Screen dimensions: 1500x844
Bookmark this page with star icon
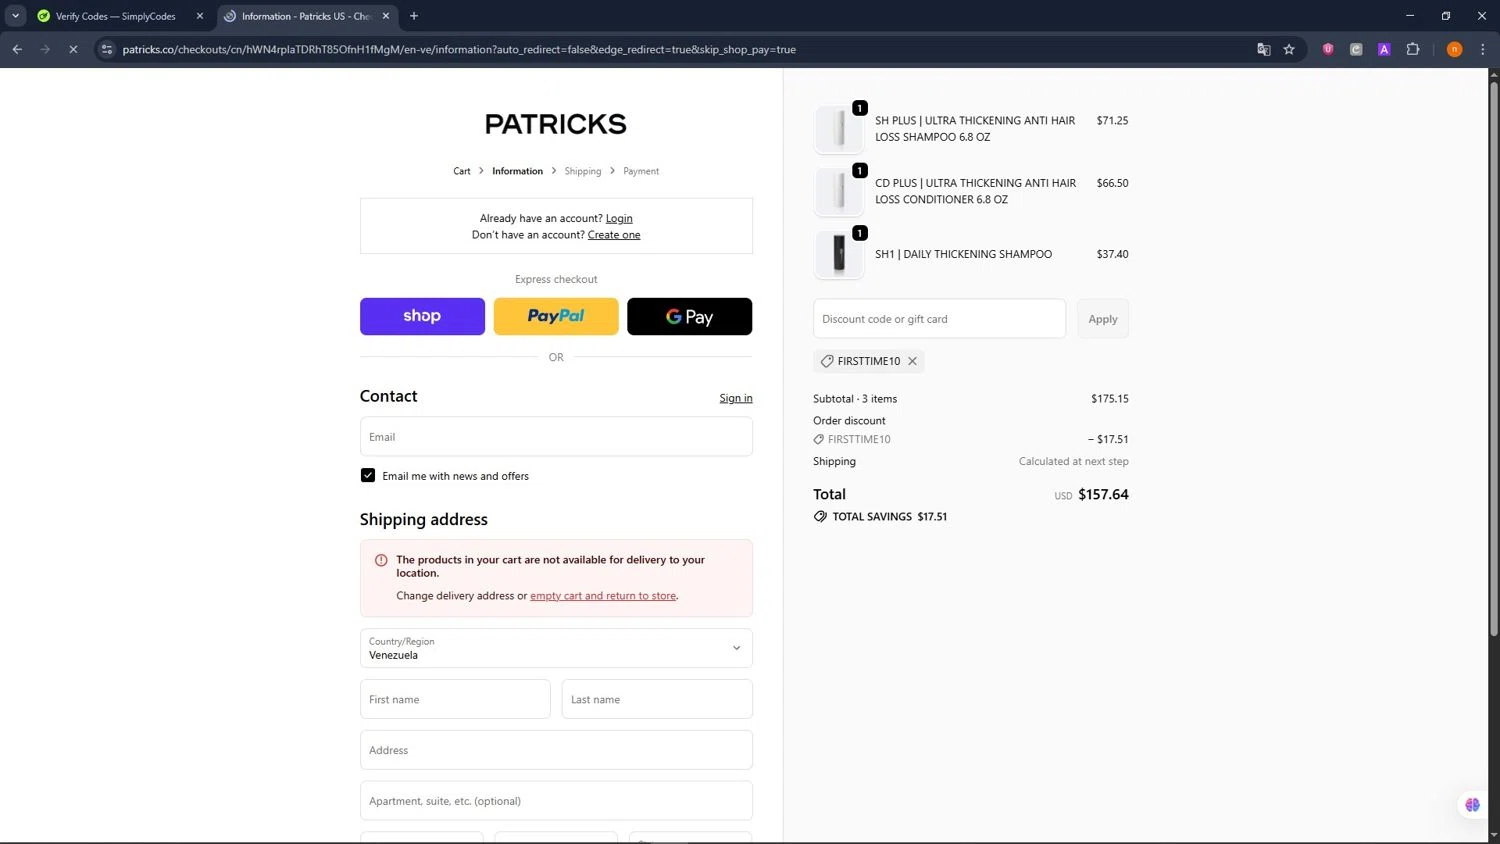click(x=1289, y=49)
